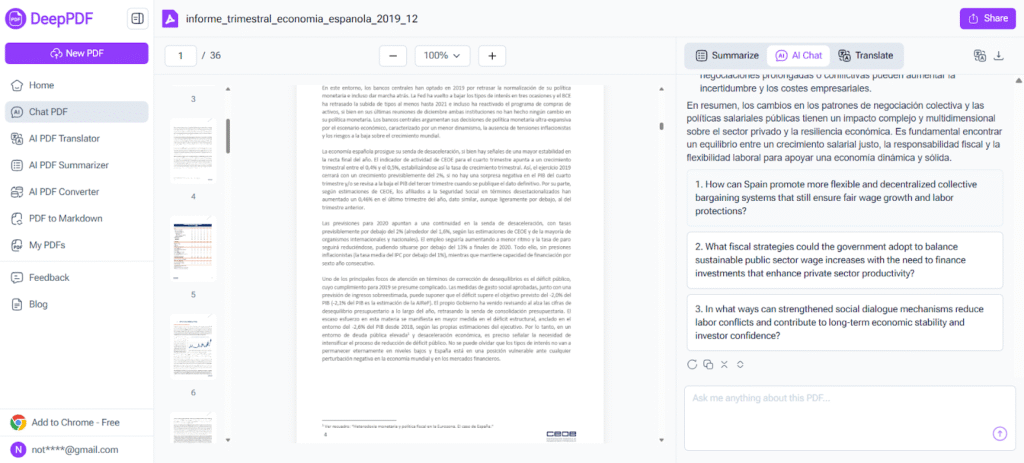The width and height of the screenshot is (1024, 463).
Task: Collapse the left sidebar panel icon
Action: [137, 18]
